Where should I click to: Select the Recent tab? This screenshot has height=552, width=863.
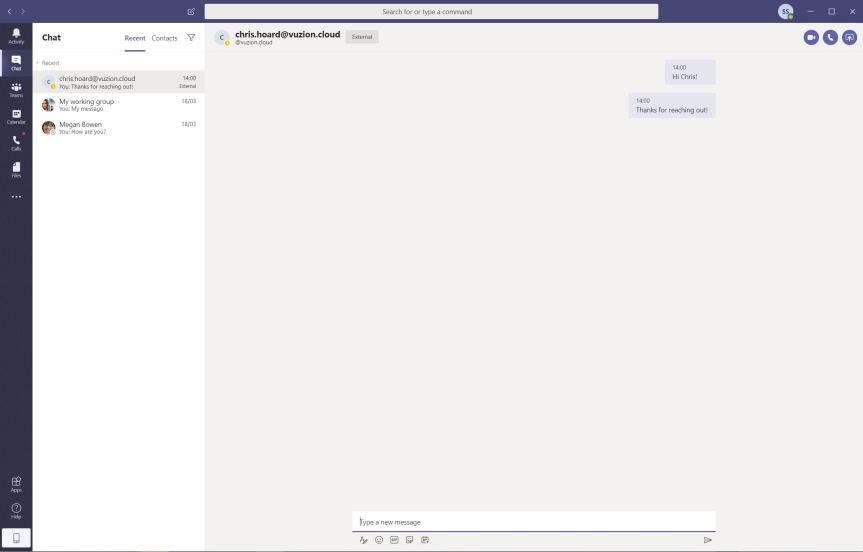tap(135, 38)
